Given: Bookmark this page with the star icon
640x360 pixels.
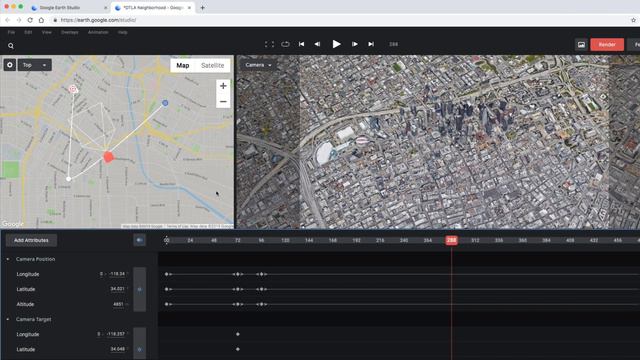Looking at the screenshot, I should click(x=633, y=20).
